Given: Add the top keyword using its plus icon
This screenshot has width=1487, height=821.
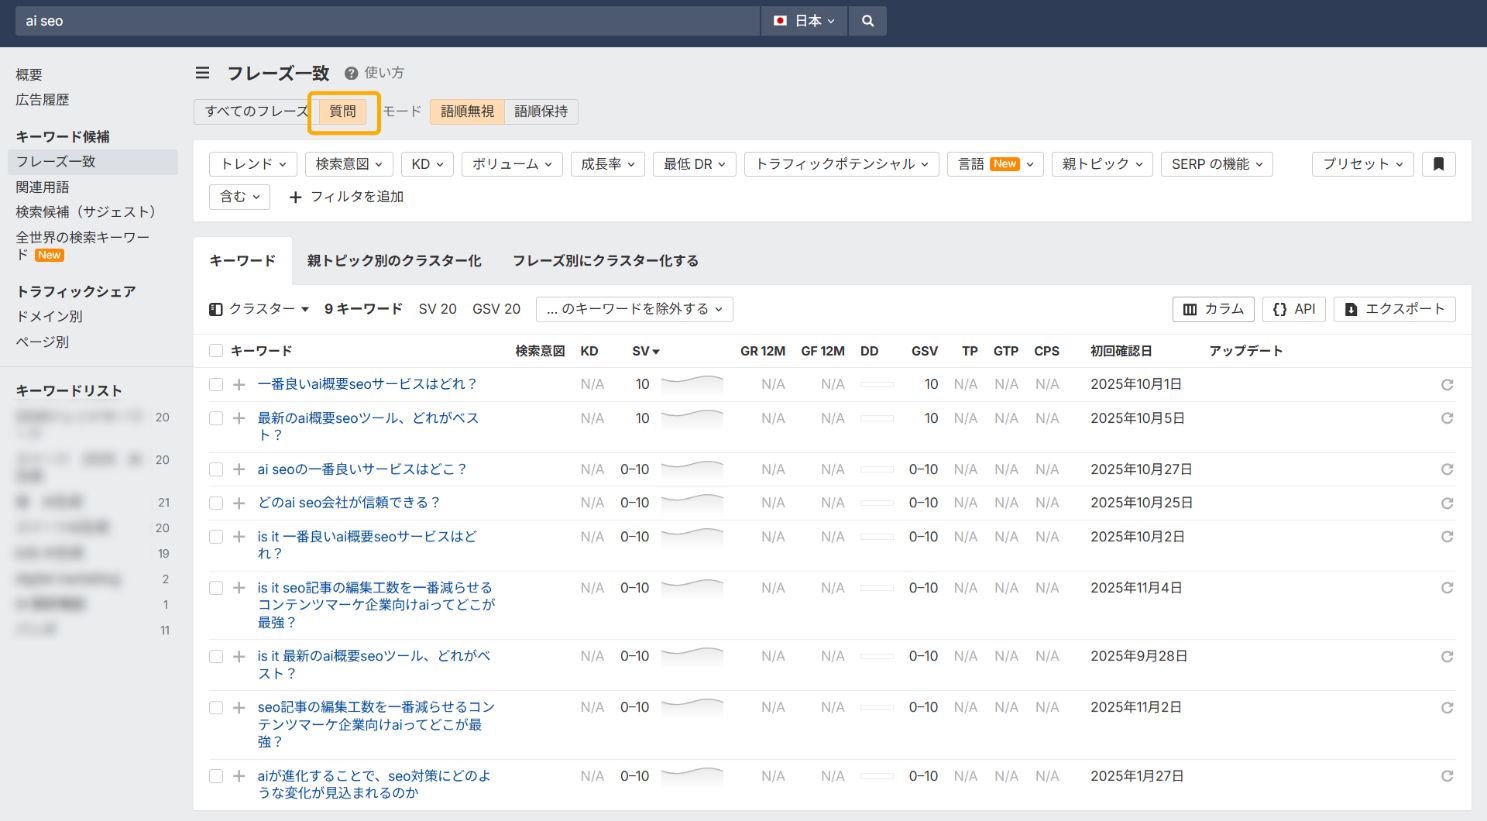Looking at the screenshot, I should [238, 384].
